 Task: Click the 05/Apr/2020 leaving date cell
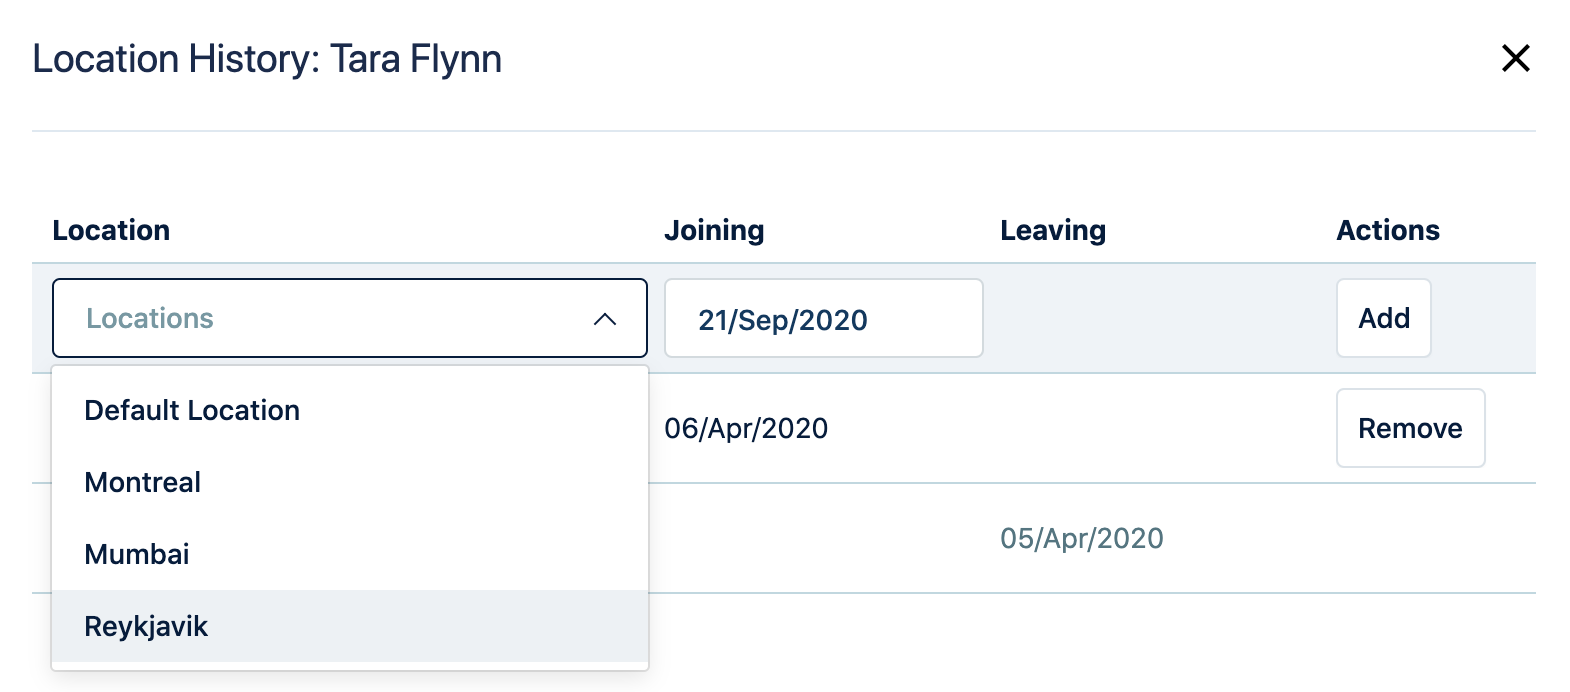tap(1081, 538)
